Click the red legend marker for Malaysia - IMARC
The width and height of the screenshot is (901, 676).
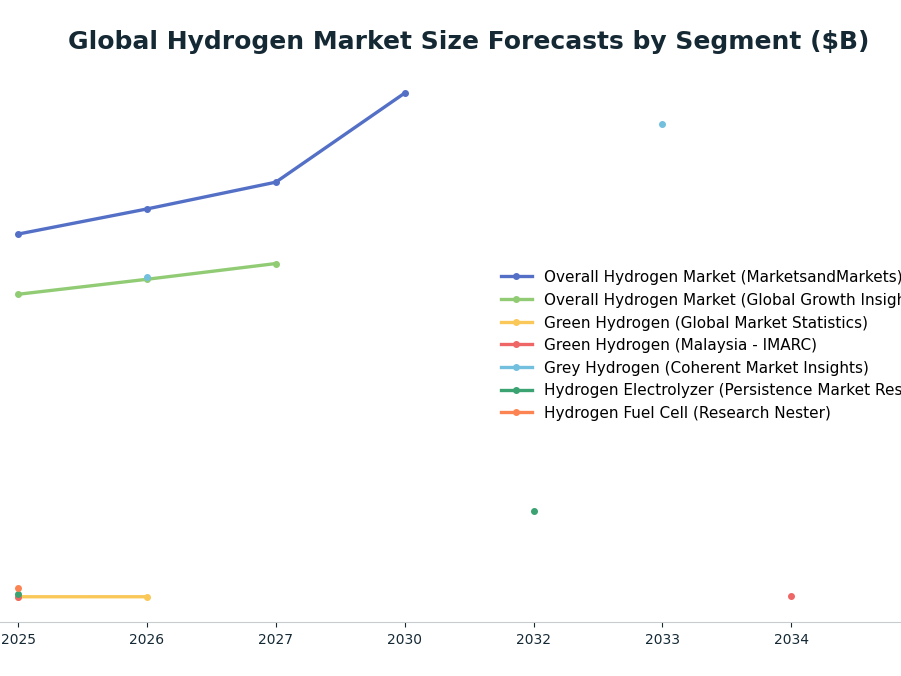tap(517, 345)
